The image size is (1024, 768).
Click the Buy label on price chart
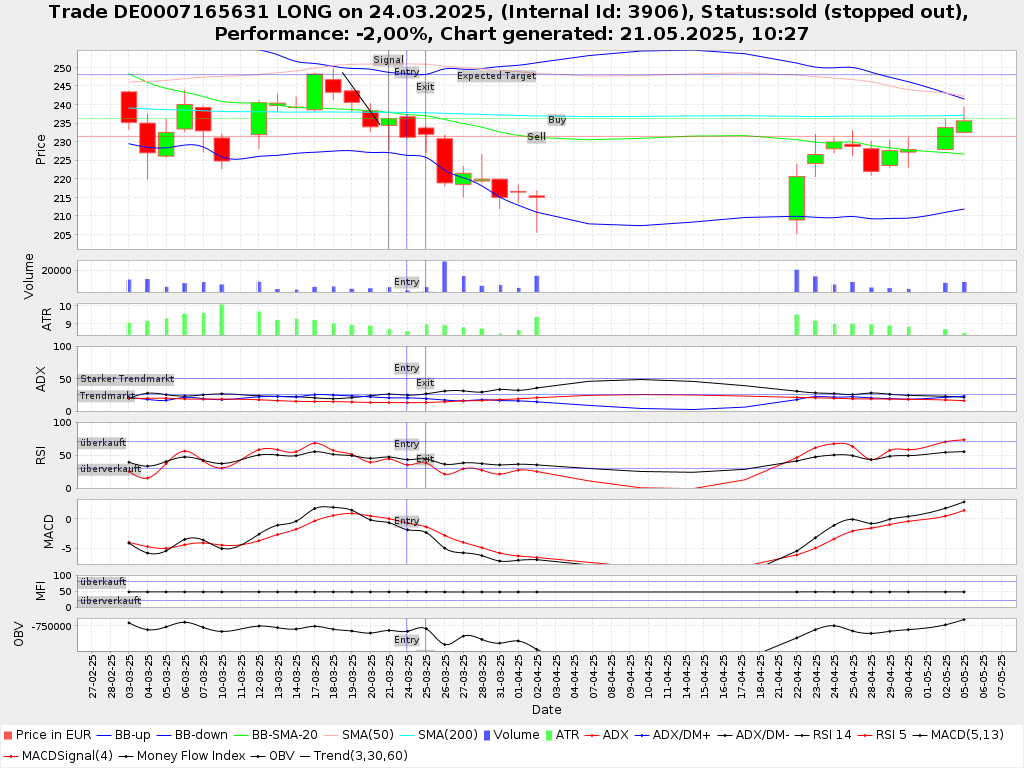(x=557, y=120)
